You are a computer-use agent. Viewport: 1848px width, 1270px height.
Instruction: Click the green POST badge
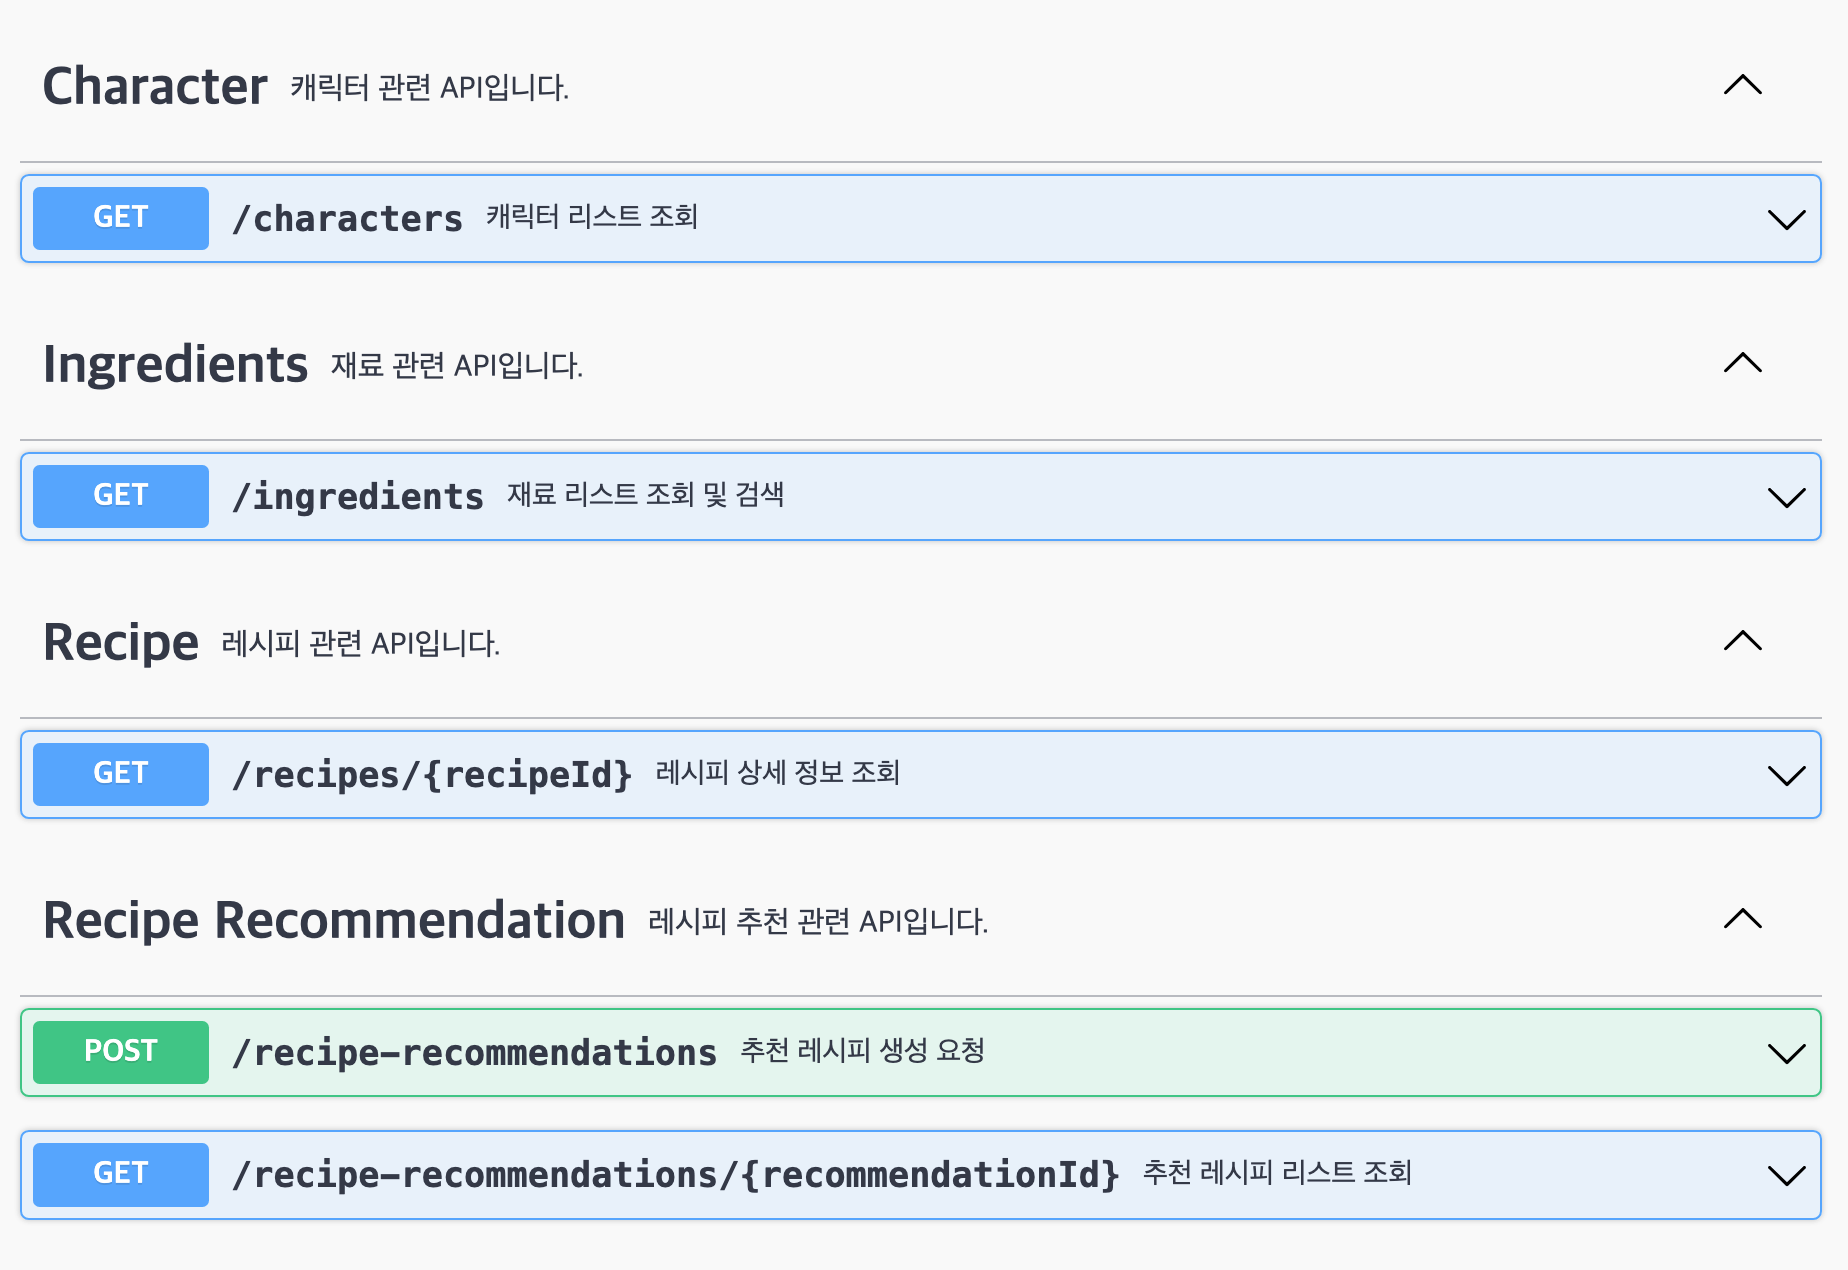tap(121, 1052)
